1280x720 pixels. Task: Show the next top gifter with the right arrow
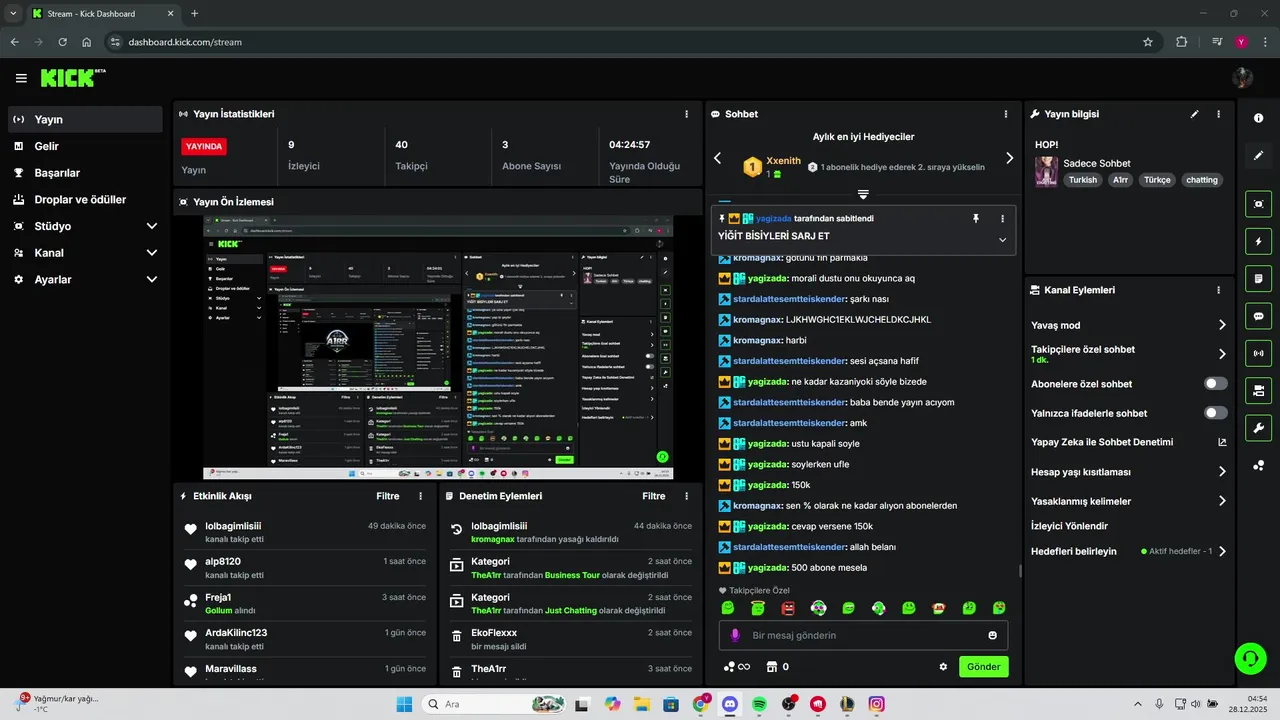pos(1009,158)
